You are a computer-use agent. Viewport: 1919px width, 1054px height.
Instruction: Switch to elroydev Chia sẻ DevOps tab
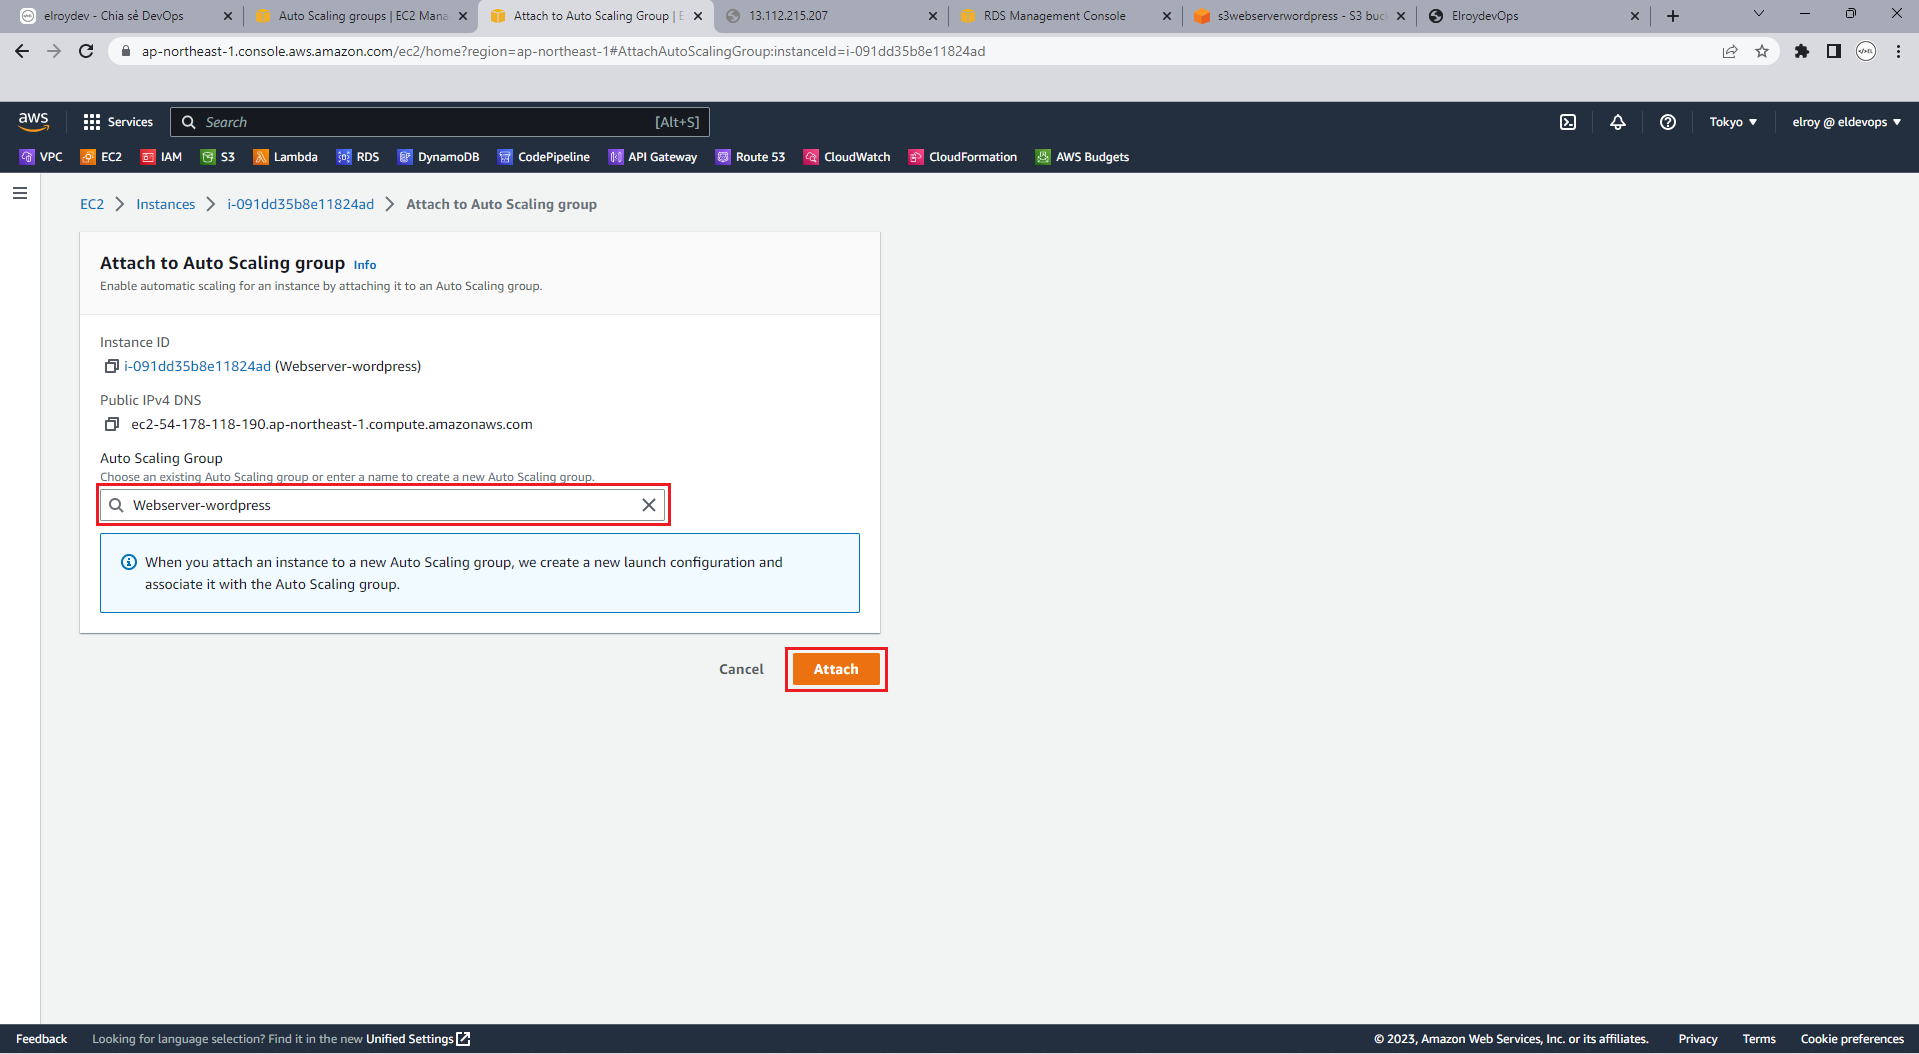click(x=126, y=16)
